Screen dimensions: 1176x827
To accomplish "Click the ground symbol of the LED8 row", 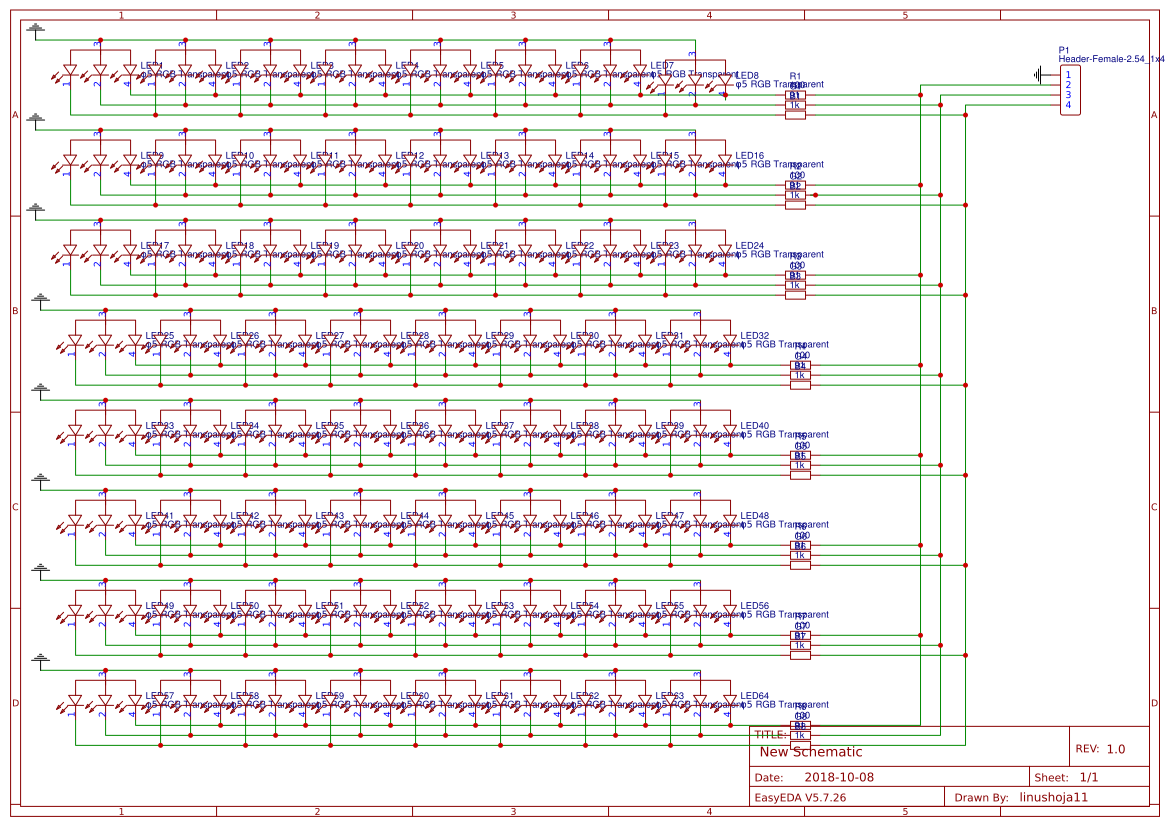I will coord(35,28).
